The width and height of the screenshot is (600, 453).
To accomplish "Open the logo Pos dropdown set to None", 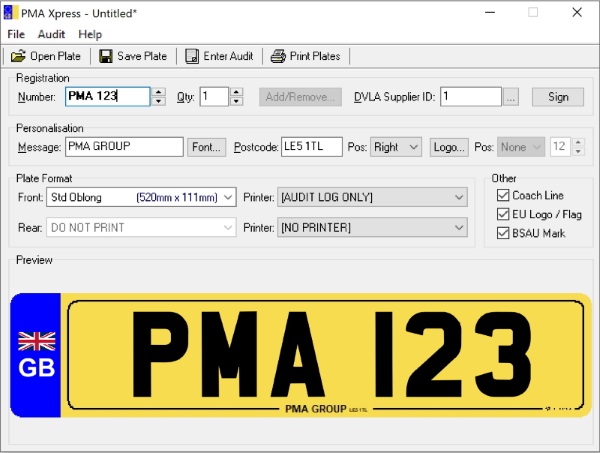I will coord(521,147).
